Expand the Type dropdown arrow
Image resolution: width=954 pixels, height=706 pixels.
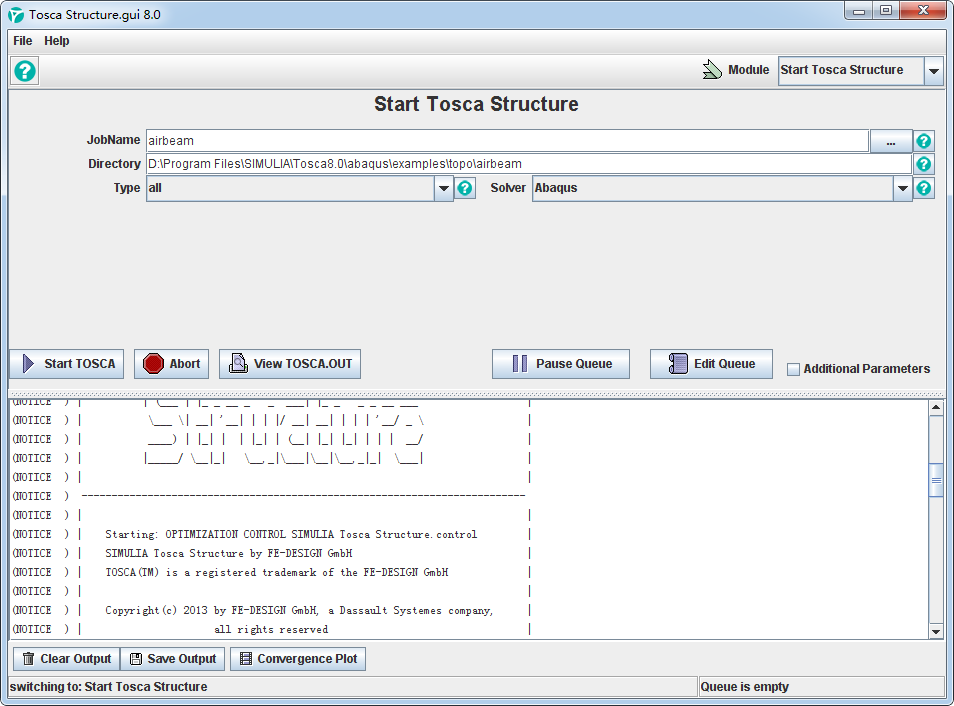pos(444,189)
